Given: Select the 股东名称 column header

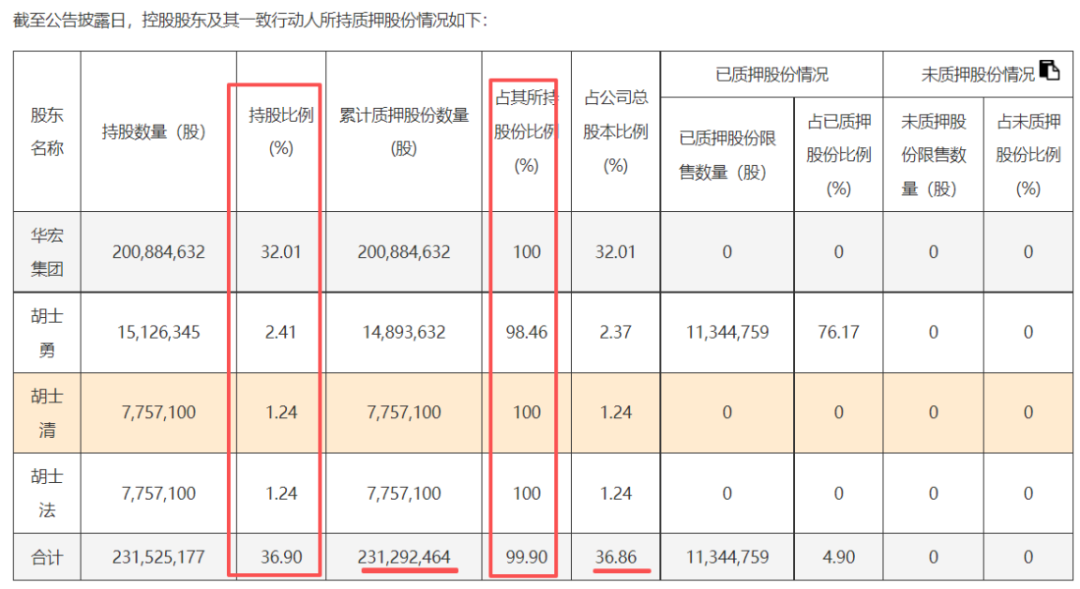Looking at the screenshot, I should point(47,131).
